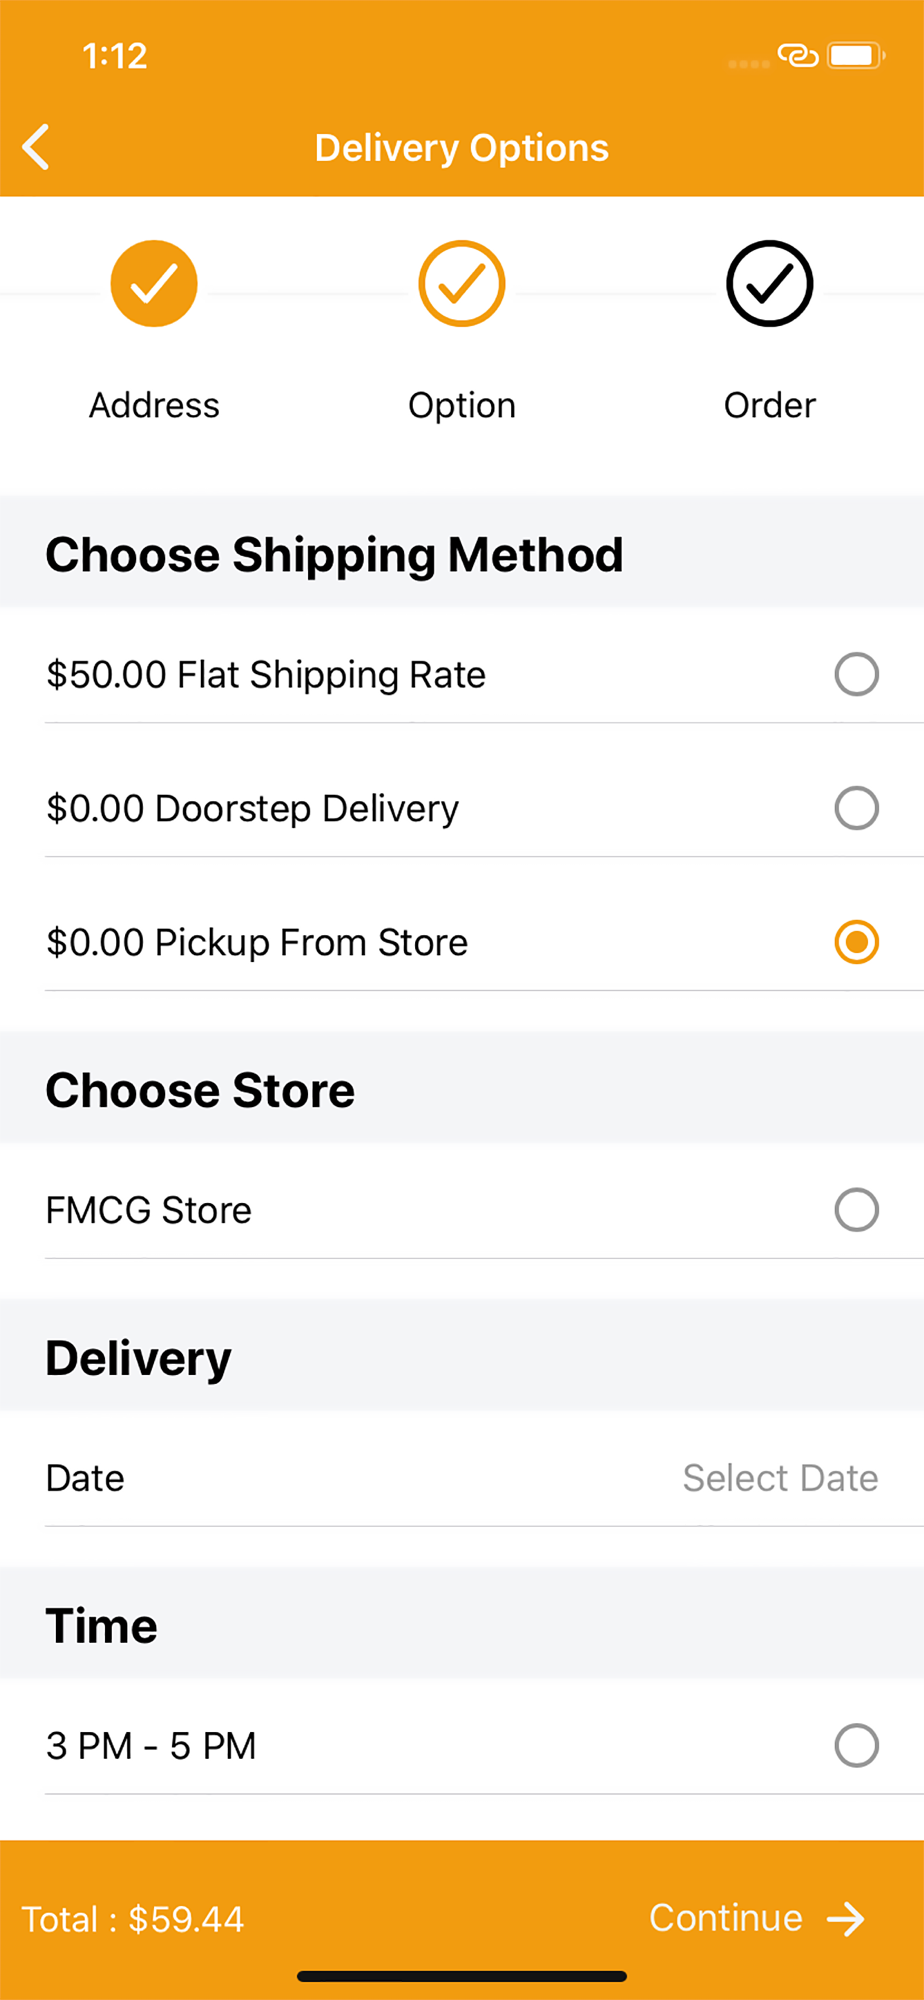Image resolution: width=924 pixels, height=2000 pixels.
Task: Tap the Date row label
Action: pyautogui.click(x=85, y=1478)
